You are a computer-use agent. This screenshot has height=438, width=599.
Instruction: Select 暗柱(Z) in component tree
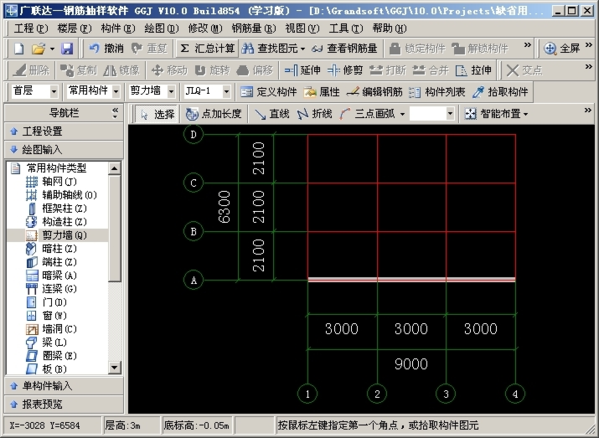[x=51, y=249]
